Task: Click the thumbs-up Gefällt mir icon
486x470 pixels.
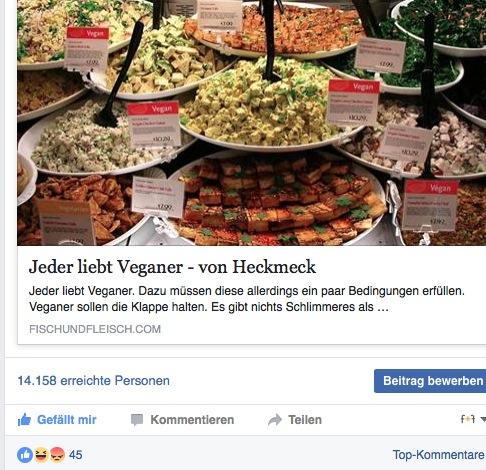Action: [24, 420]
